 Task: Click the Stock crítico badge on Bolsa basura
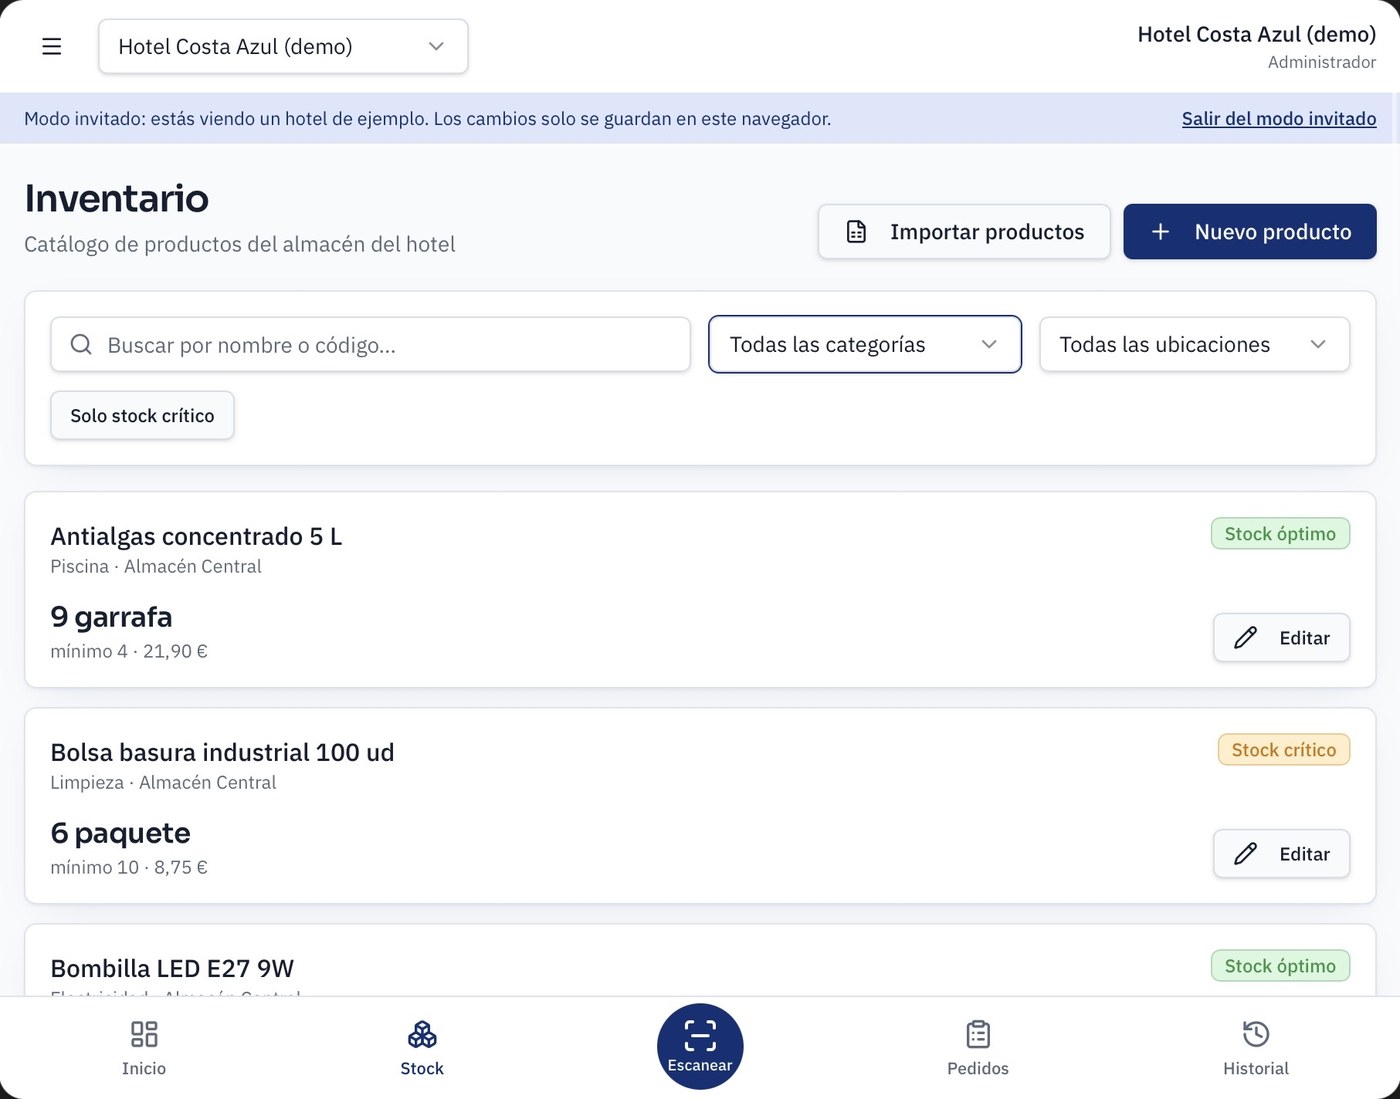(x=1284, y=750)
